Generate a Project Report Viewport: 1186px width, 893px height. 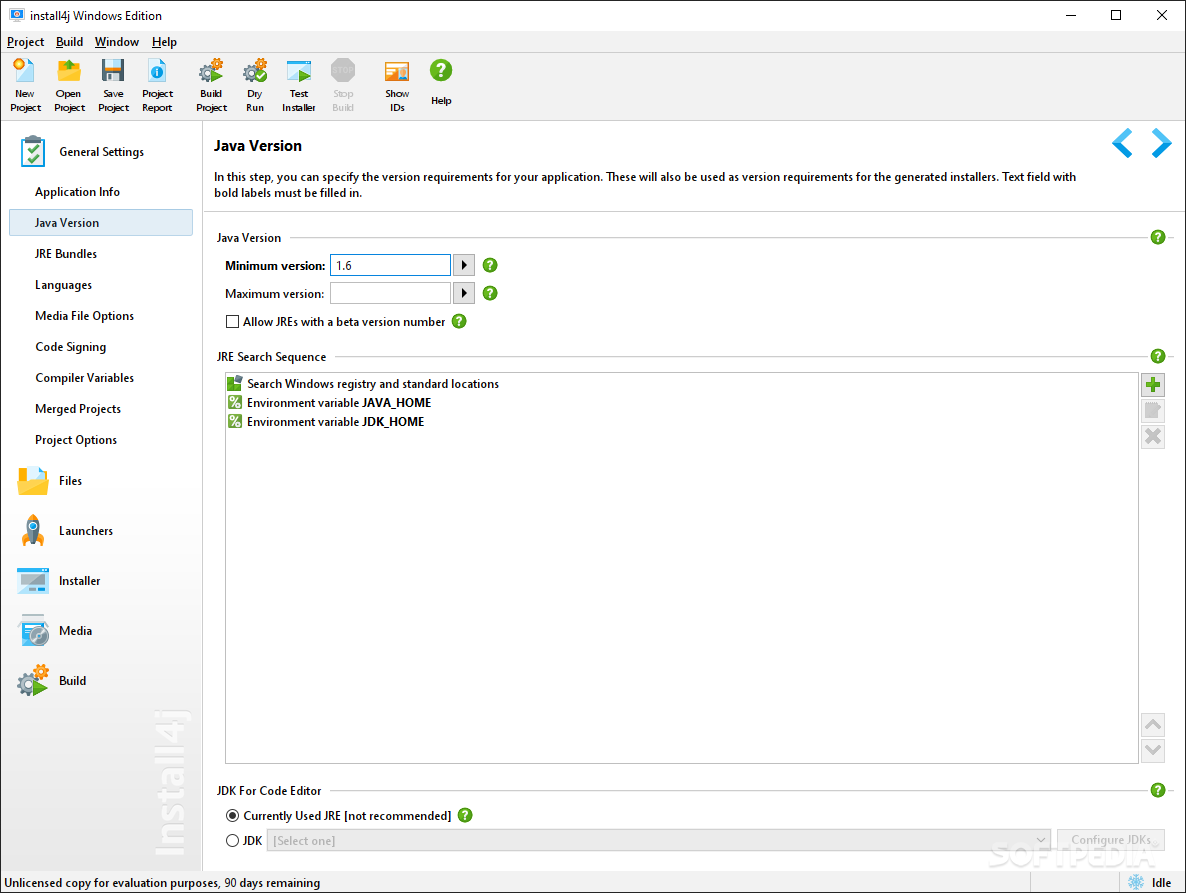[157, 85]
